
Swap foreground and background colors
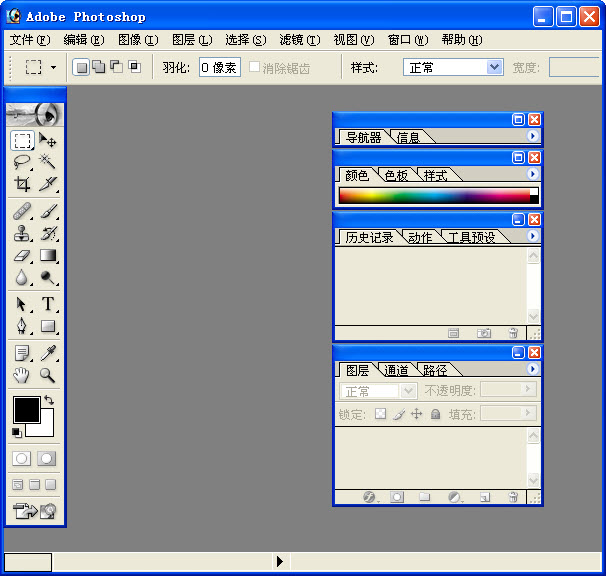[x=49, y=400]
